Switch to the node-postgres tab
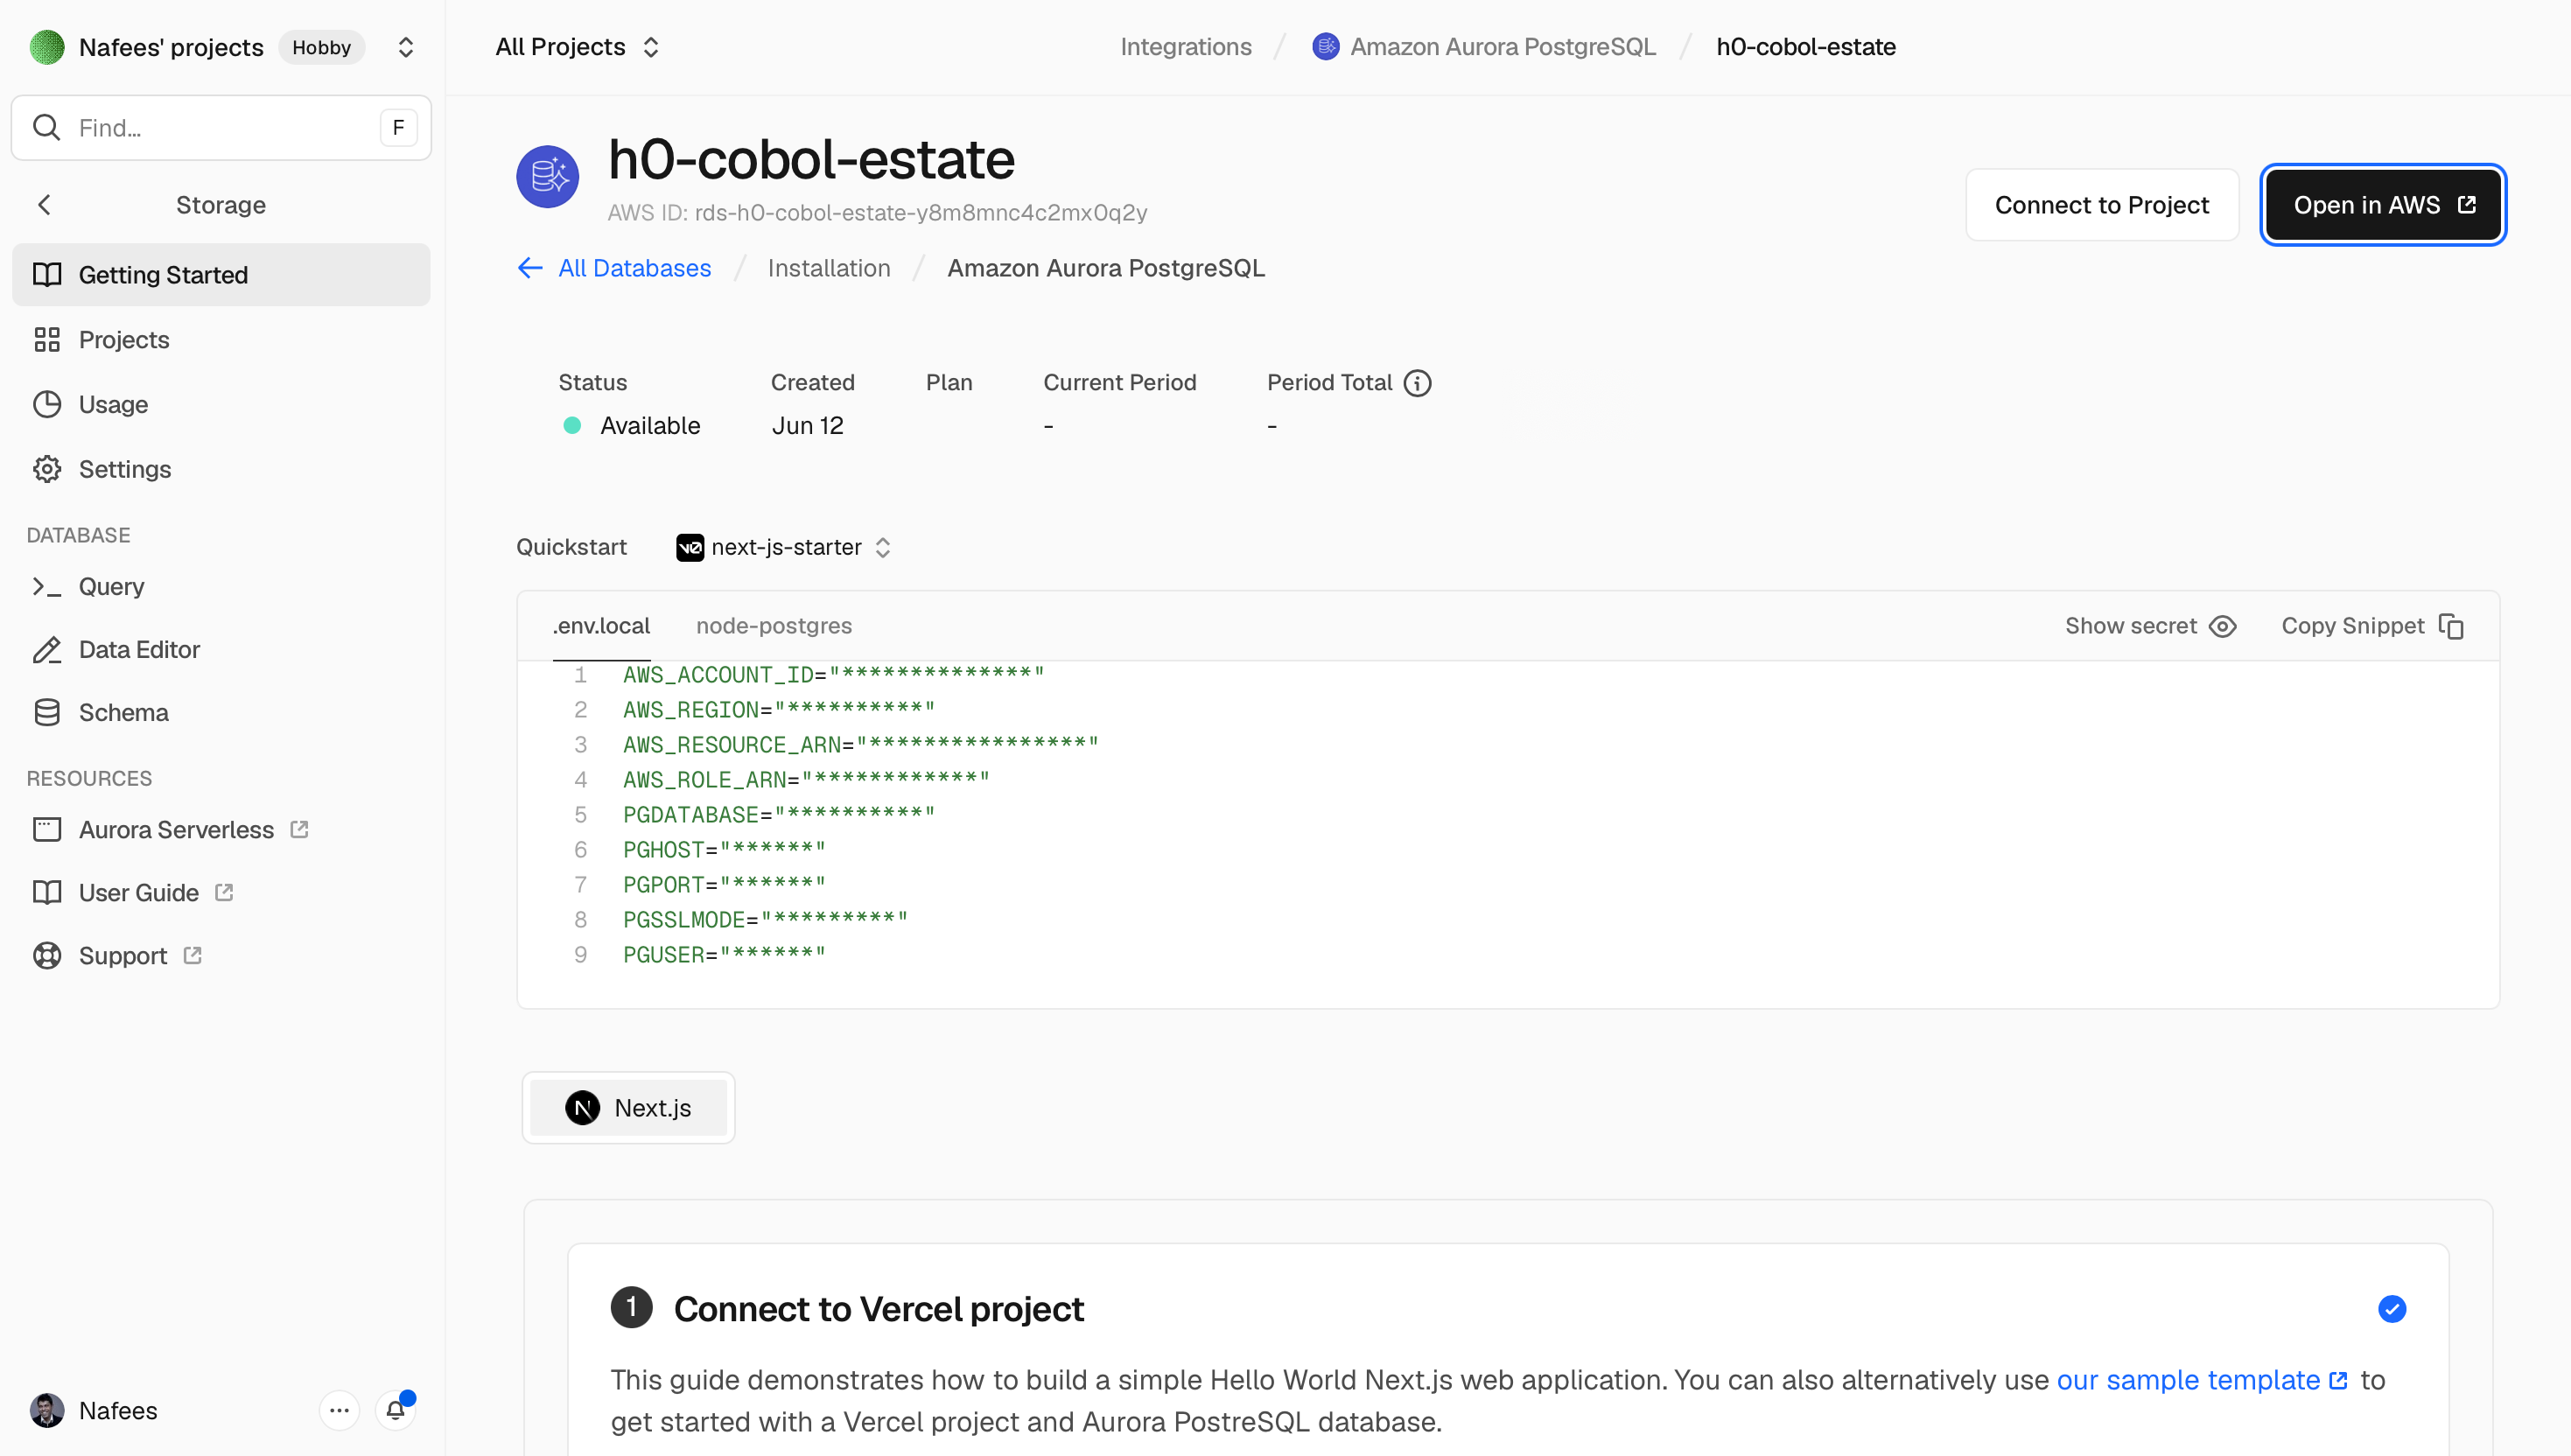The height and width of the screenshot is (1456, 2571). 774,626
